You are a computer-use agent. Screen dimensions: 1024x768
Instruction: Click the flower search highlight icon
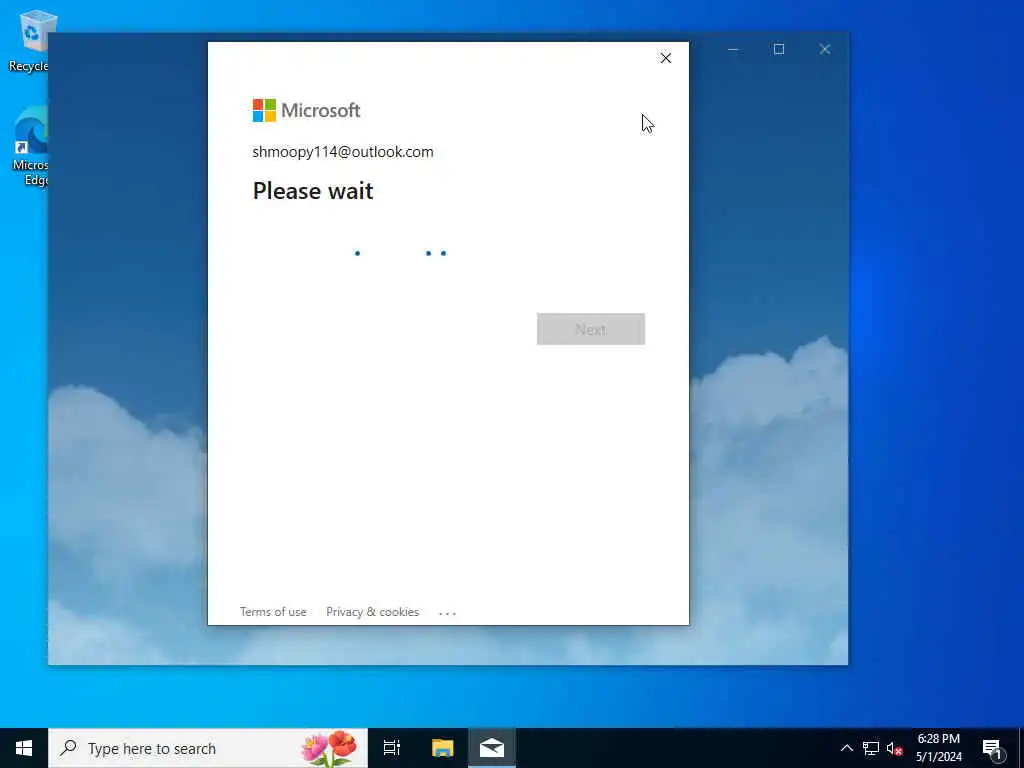[329, 748]
